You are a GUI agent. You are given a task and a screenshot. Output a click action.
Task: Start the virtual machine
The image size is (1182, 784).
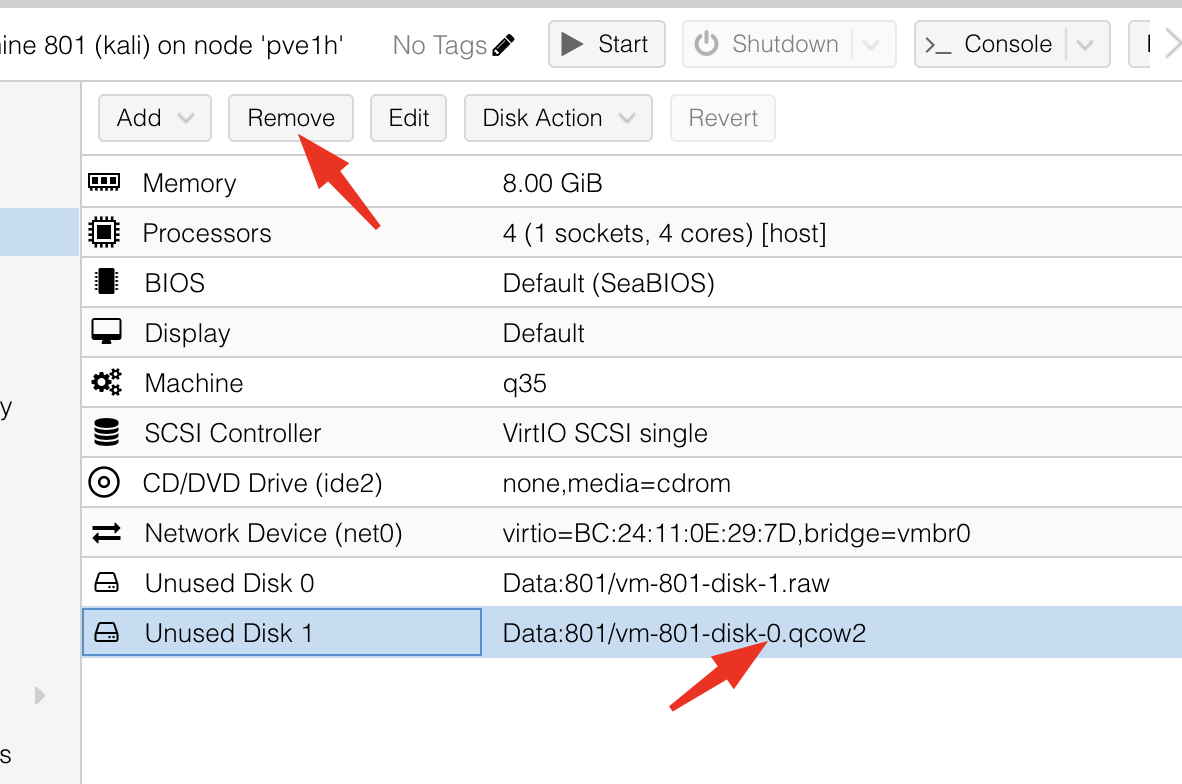[606, 45]
